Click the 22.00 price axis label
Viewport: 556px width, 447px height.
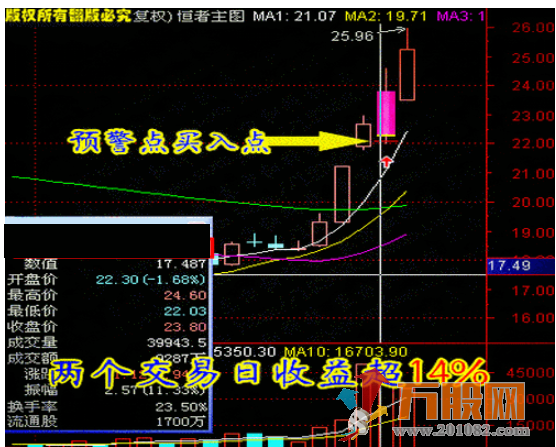(533, 144)
